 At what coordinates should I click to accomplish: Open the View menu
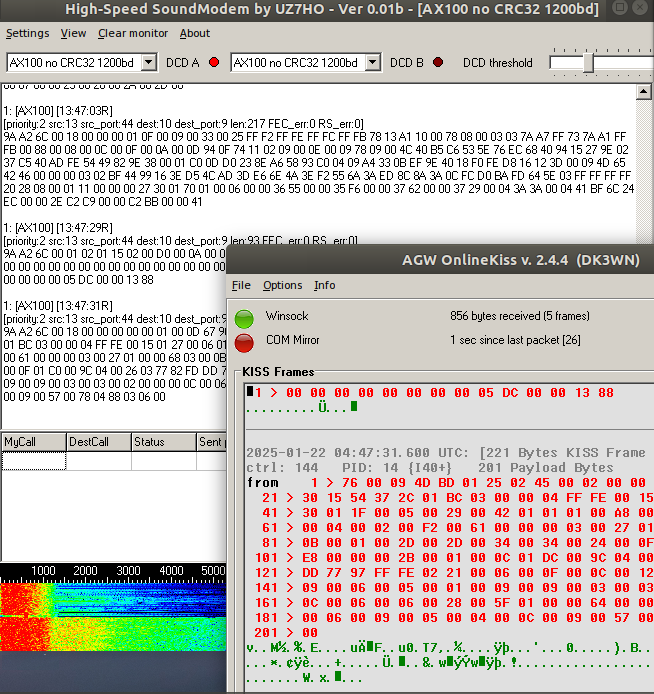(x=73, y=33)
